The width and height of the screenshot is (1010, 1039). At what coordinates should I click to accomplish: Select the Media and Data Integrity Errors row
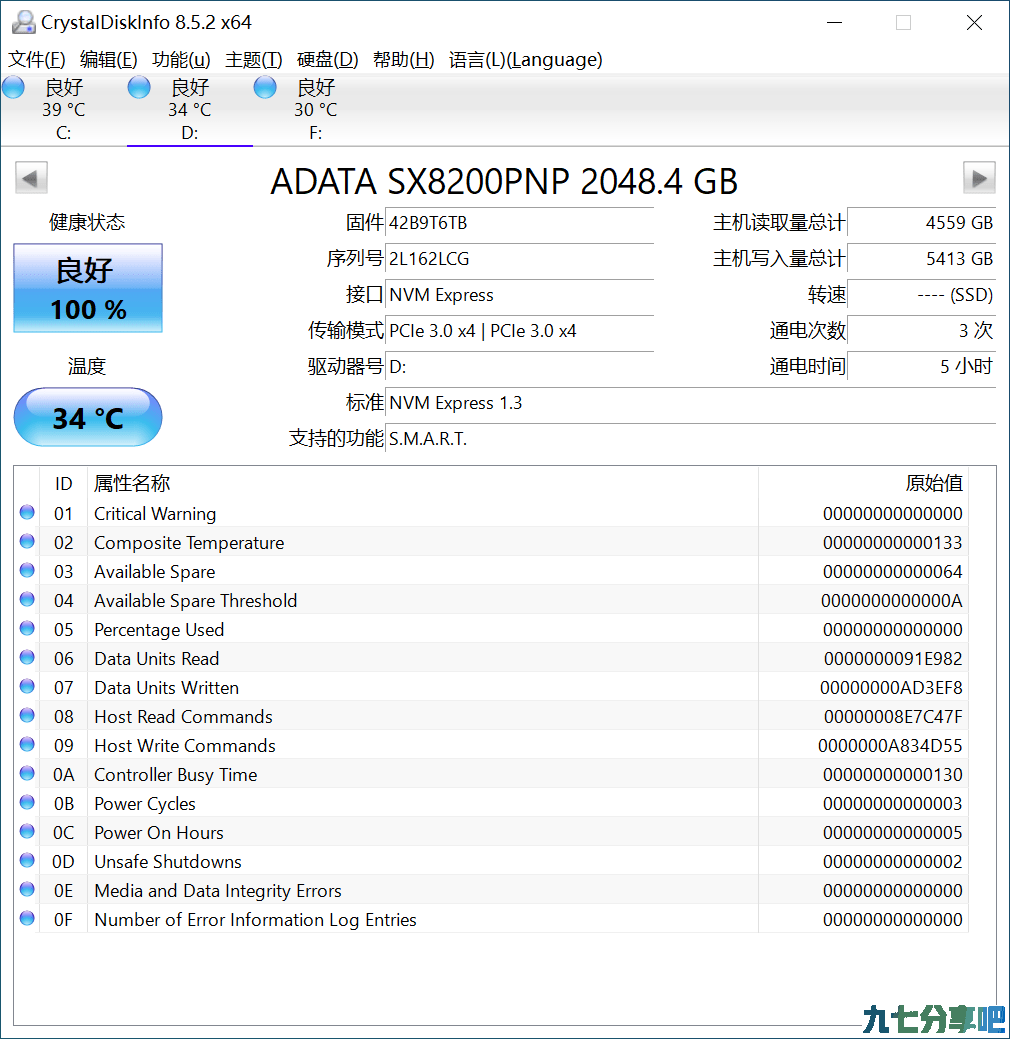(491, 891)
